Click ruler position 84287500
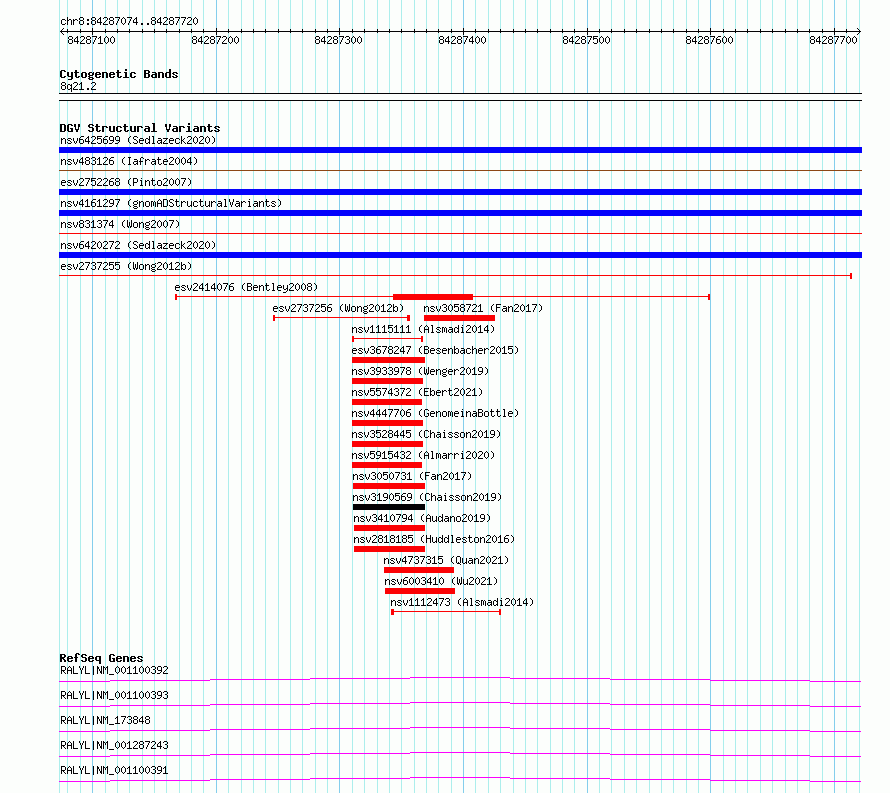Screen dimensions: 890x793 (x=586, y=40)
